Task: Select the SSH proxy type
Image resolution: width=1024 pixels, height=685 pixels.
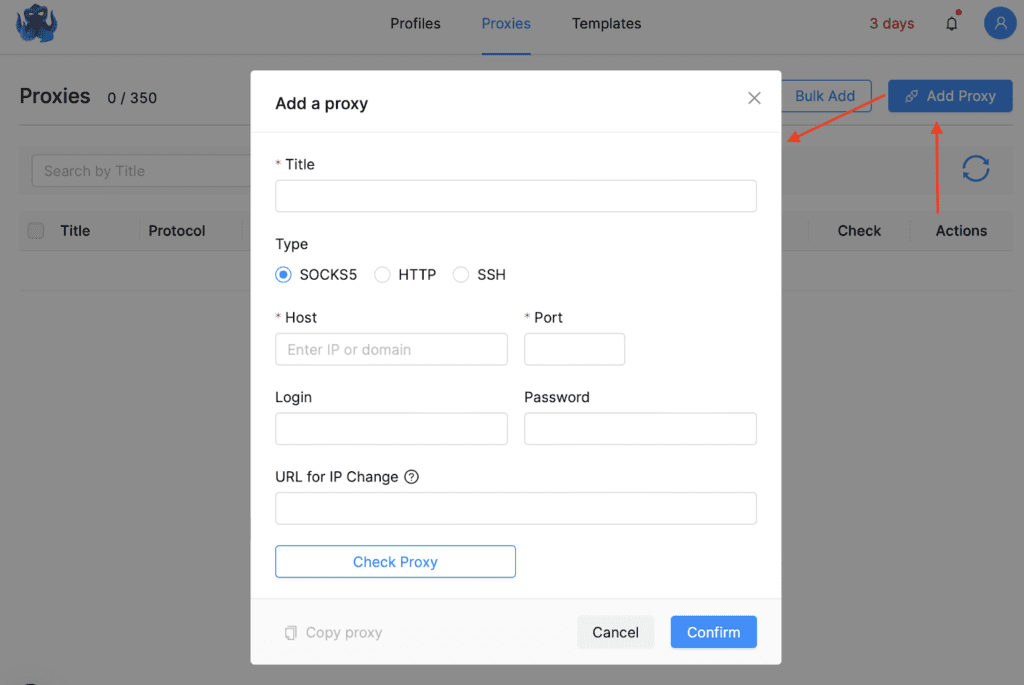Action: (x=461, y=274)
